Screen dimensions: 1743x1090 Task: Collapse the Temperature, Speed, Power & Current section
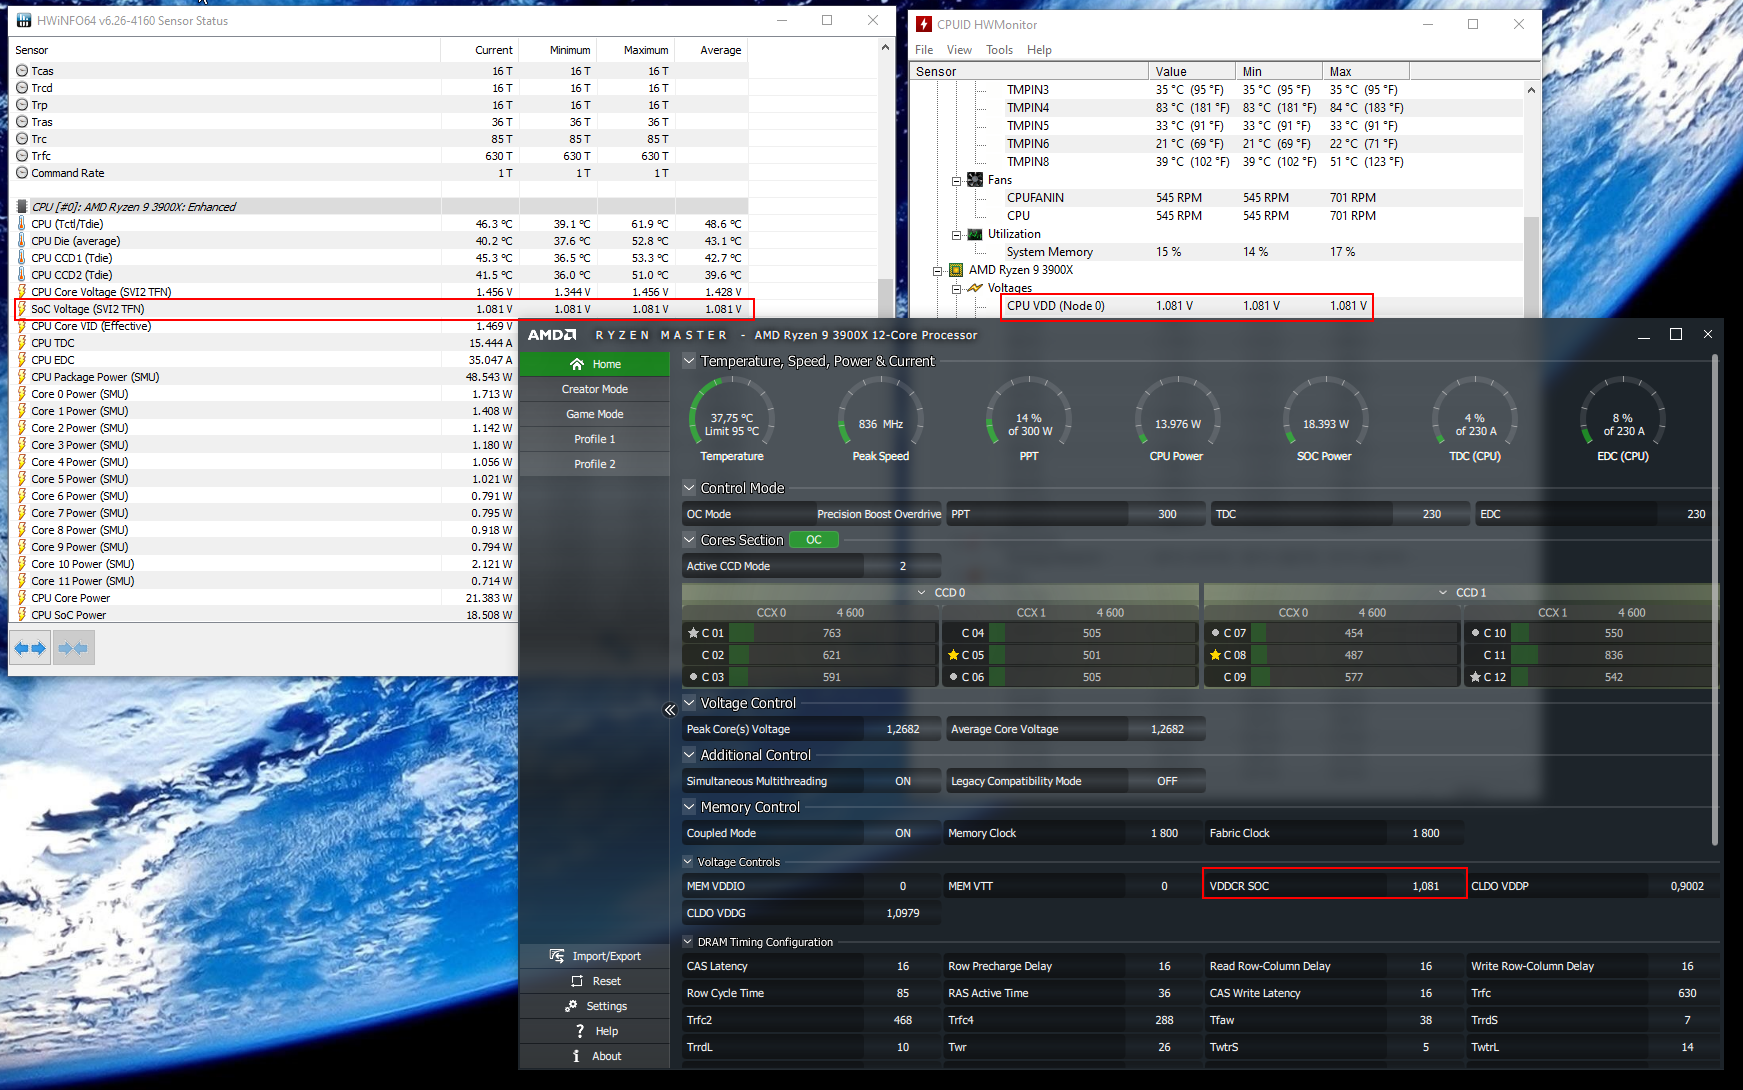click(689, 361)
